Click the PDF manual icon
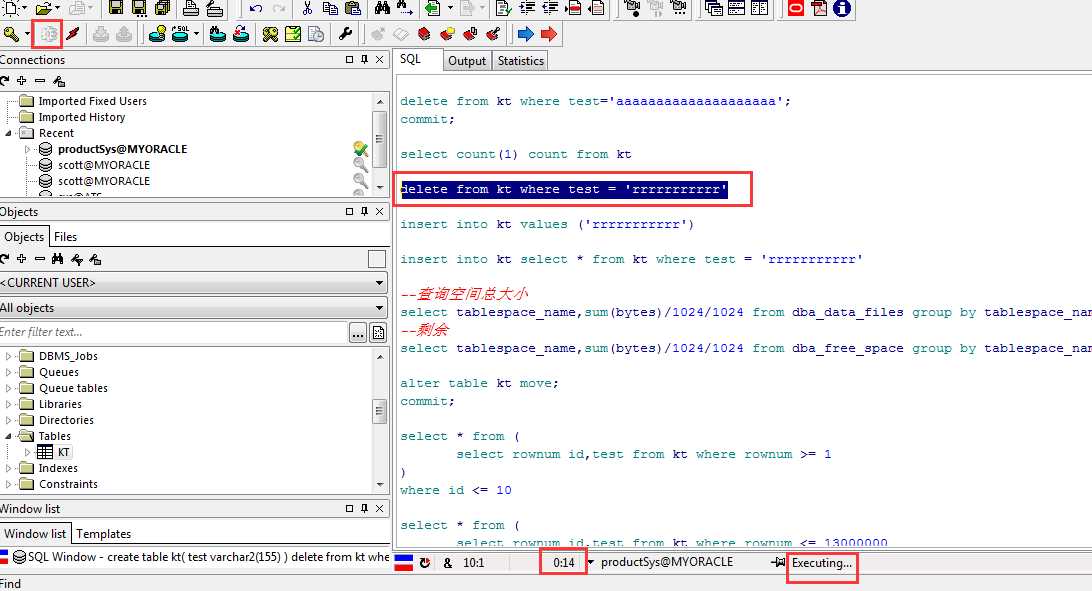The width and height of the screenshot is (1092, 591). point(819,8)
